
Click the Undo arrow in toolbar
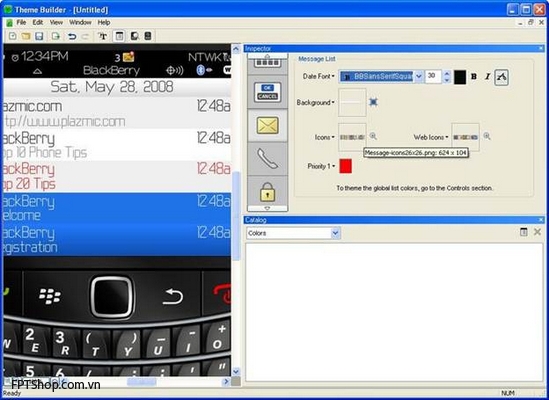(72, 36)
